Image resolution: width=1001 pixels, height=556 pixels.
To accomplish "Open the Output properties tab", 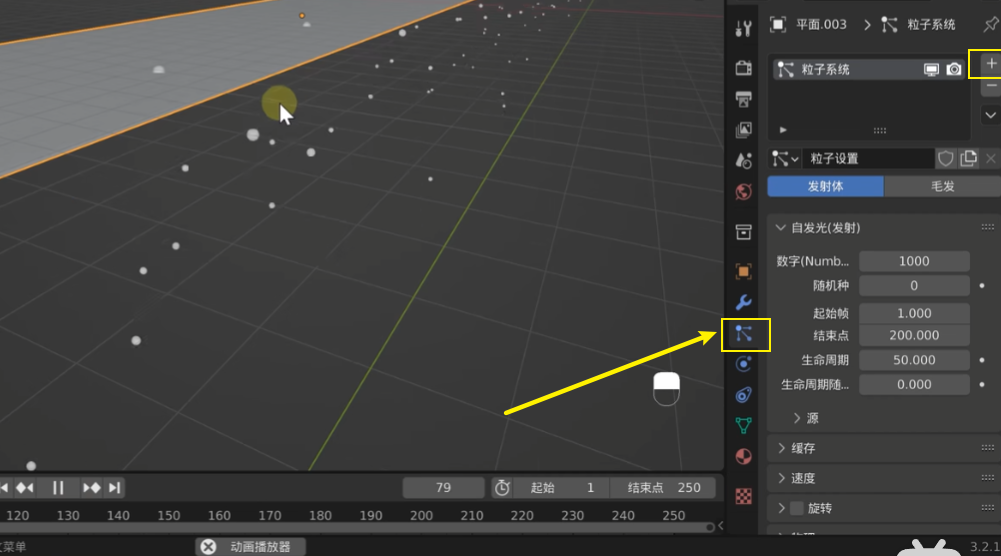I will [x=743, y=99].
